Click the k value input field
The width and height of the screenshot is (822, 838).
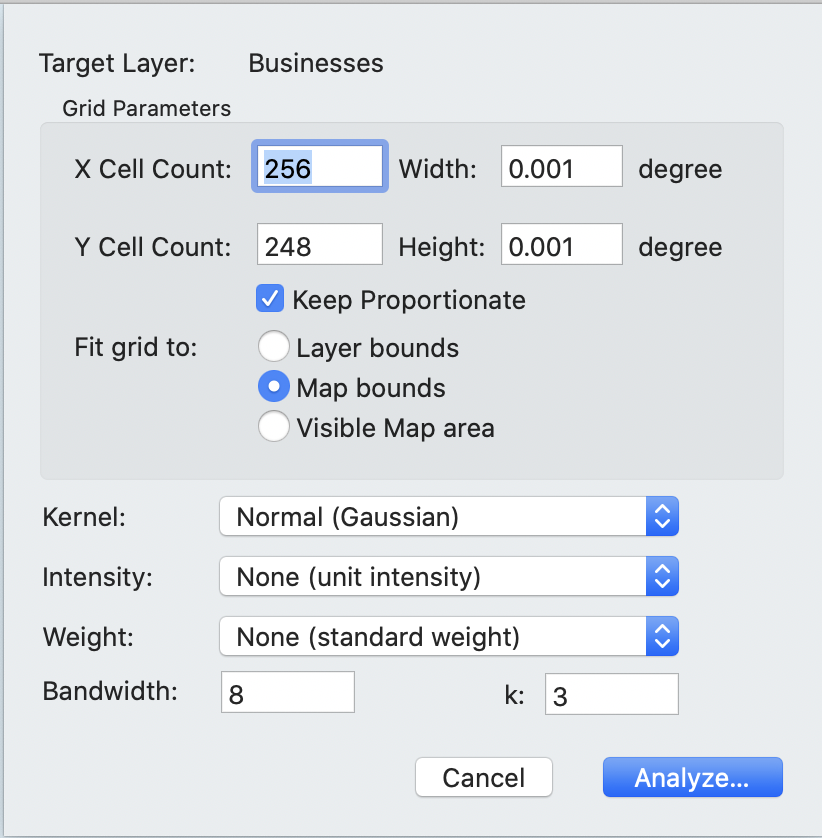pos(611,693)
